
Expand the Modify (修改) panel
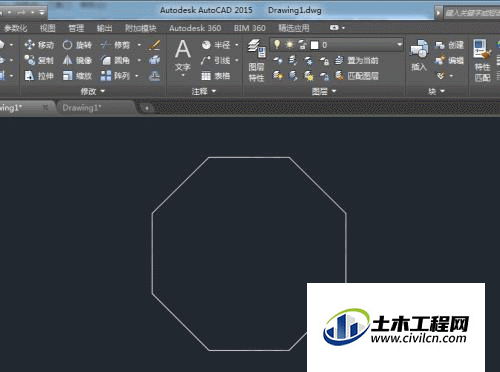pyautogui.click(x=93, y=91)
